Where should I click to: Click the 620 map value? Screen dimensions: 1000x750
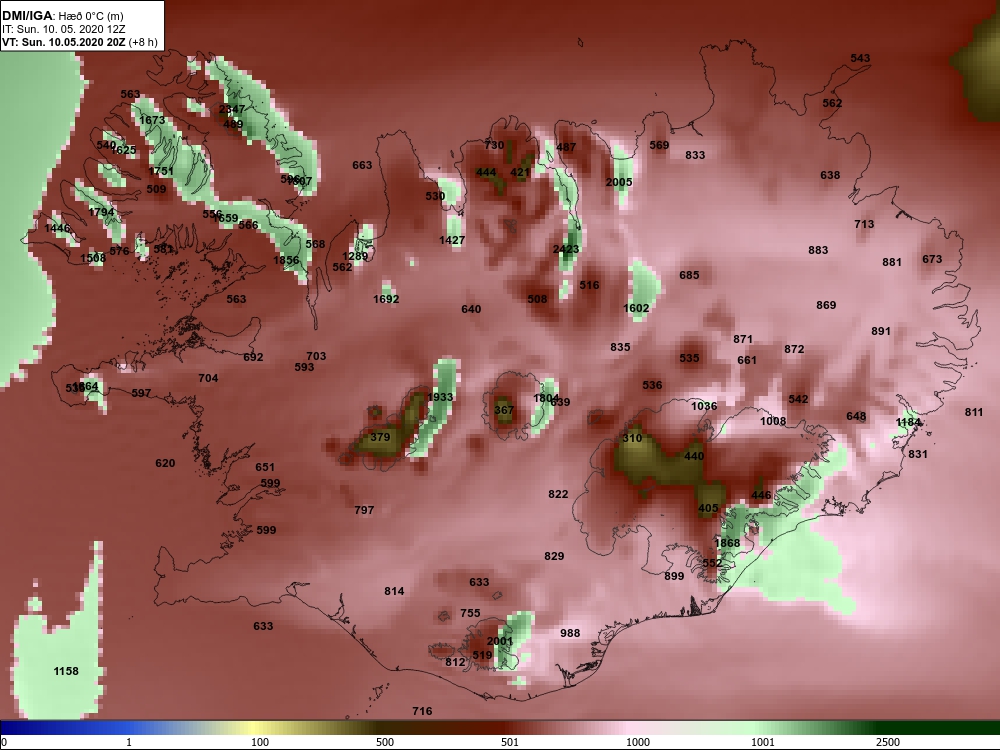[165, 463]
